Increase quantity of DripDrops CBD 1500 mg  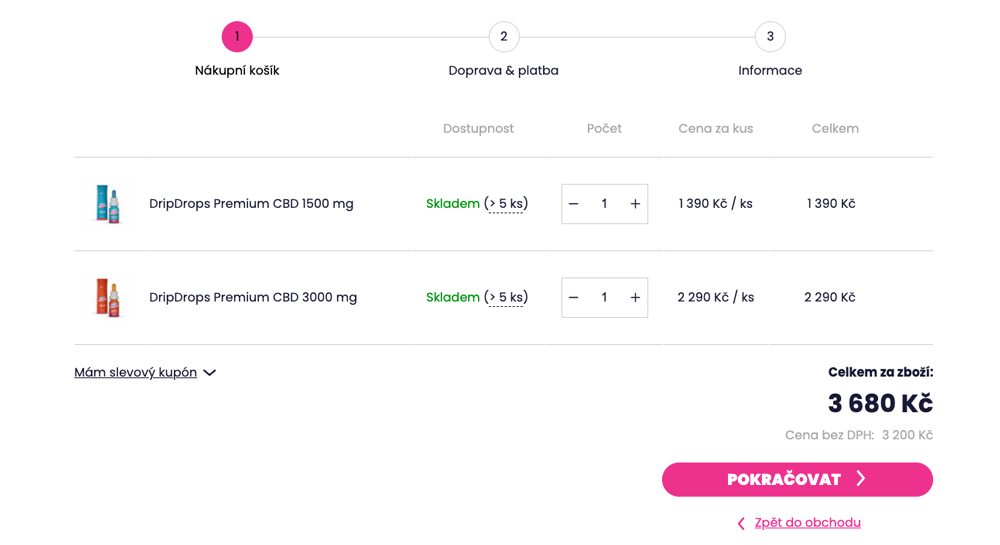[635, 204]
